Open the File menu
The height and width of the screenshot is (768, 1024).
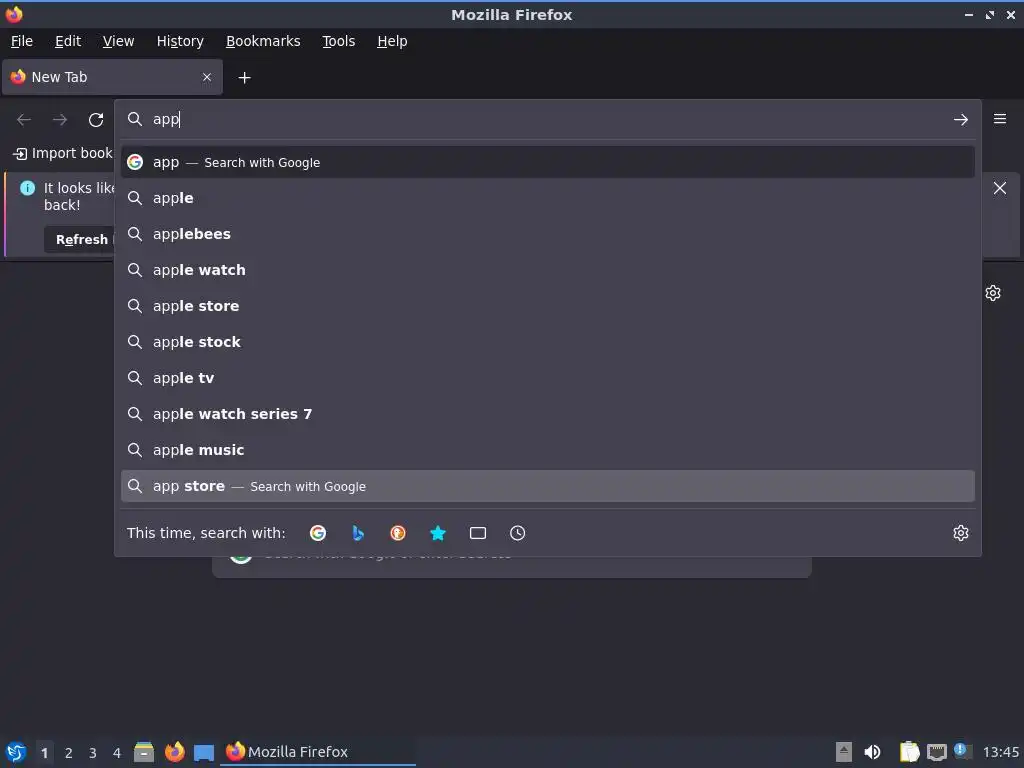pyautogui.click(x=22, y=41)
